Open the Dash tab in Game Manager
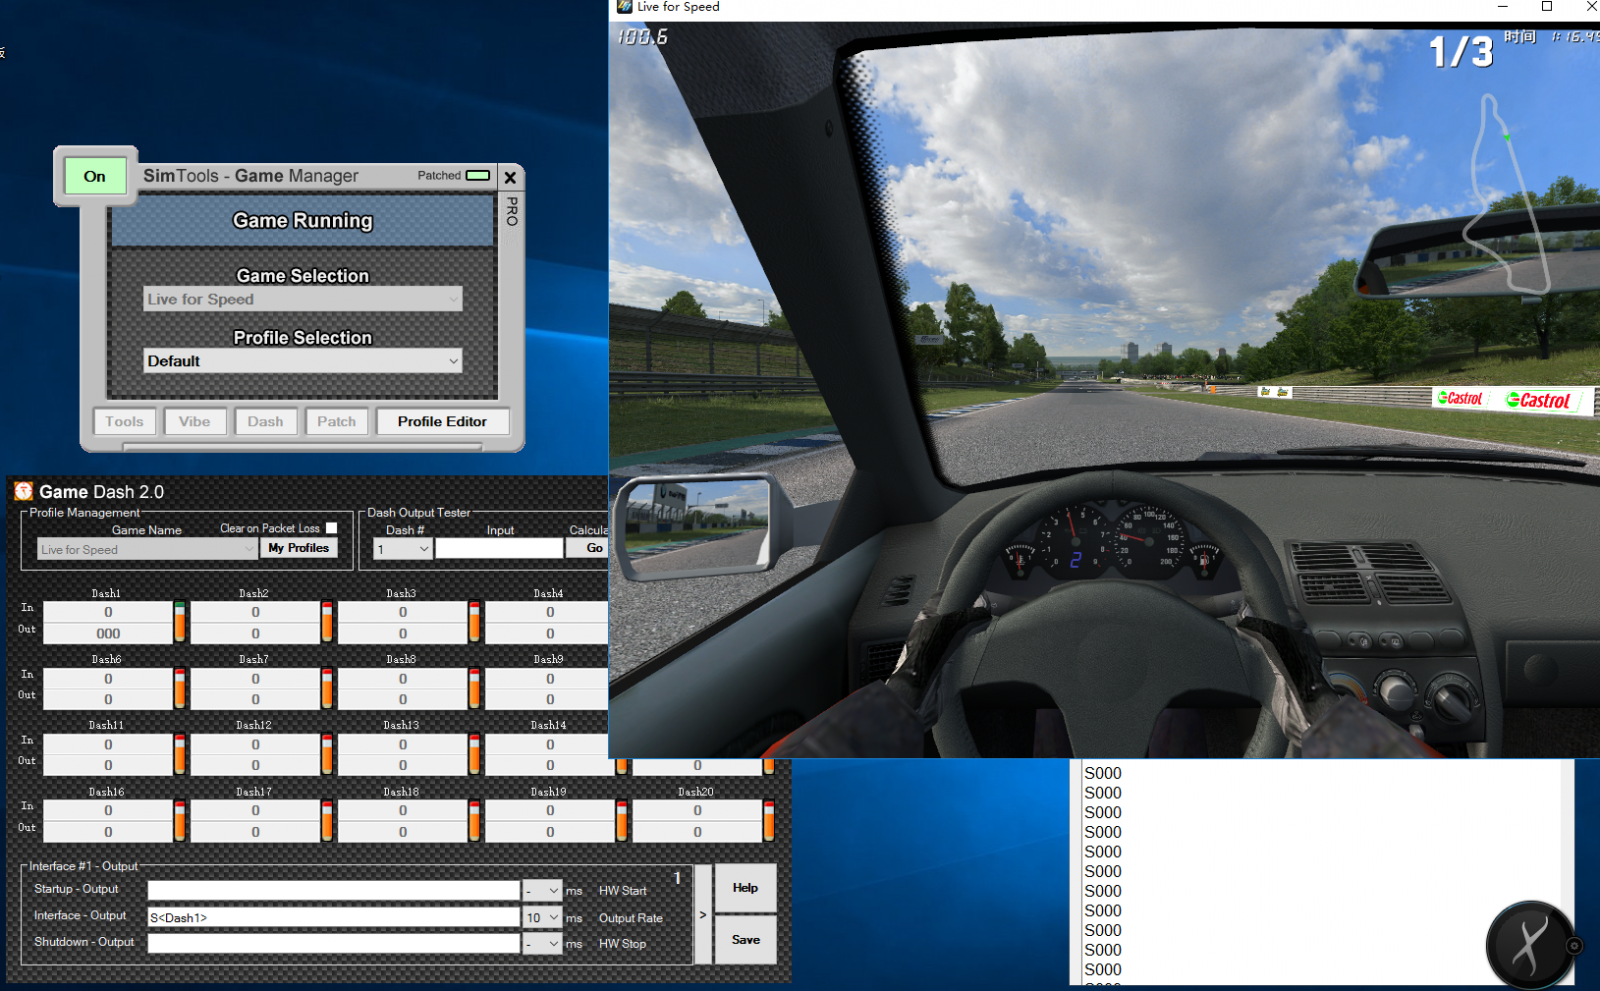1600x991 pixels. click(x=266, y=421)
